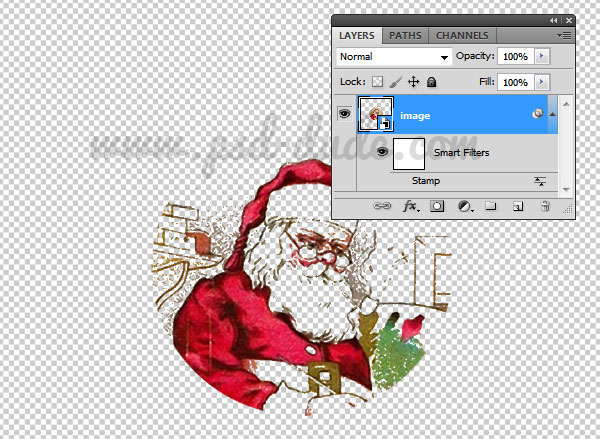Screen dimensions: 600x439
Task: Open the Opacity slider arrow
Action: point(542,56)
